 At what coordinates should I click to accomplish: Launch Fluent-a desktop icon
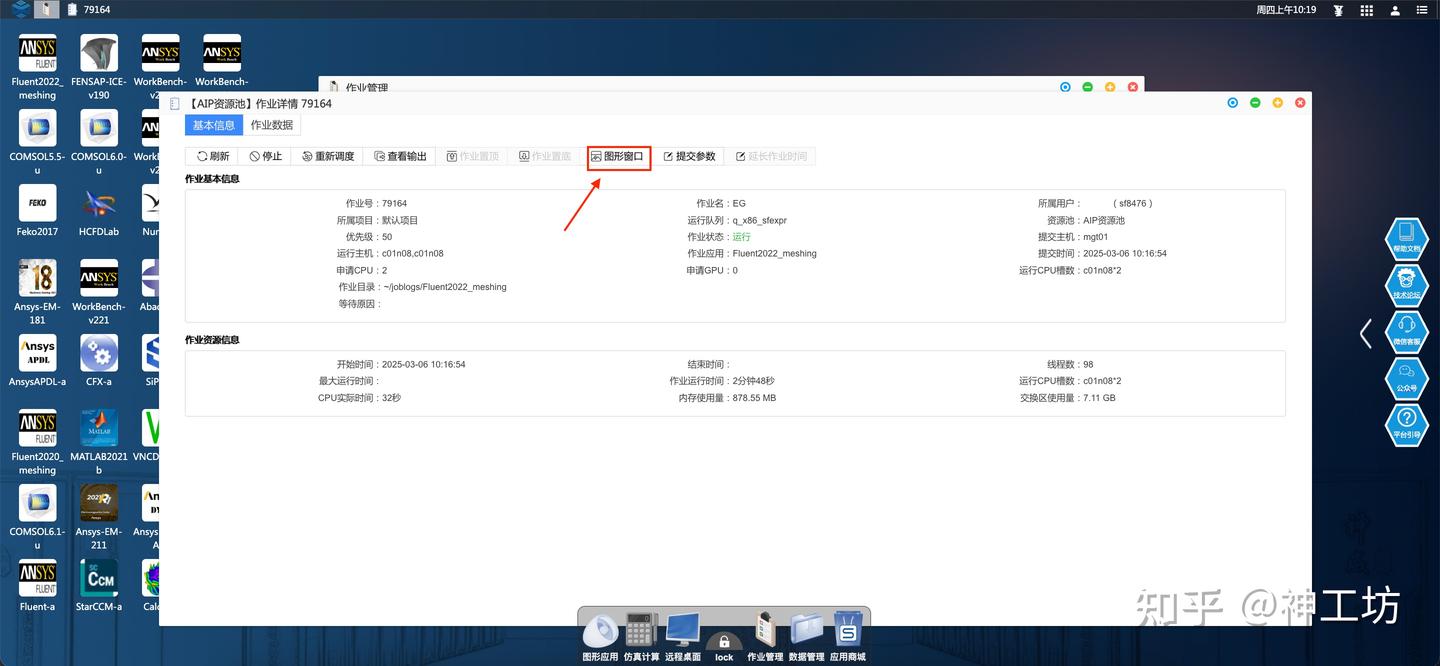click(38, 586)
